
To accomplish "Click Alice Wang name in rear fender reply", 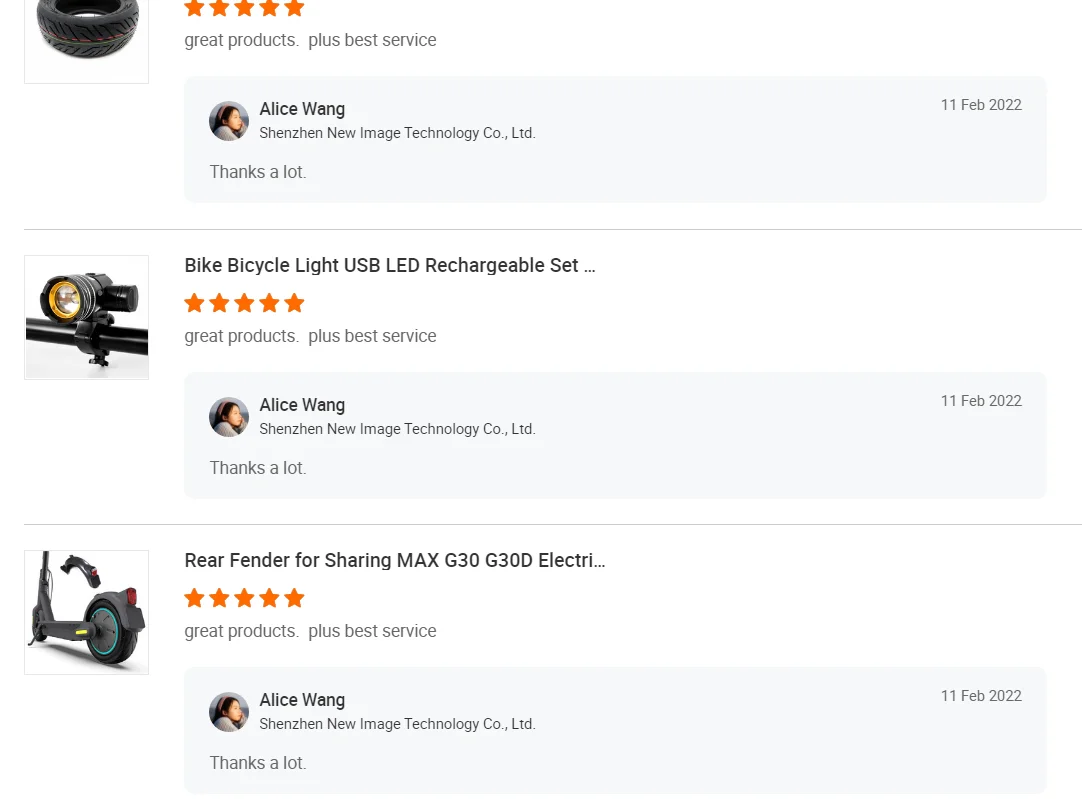I will pos(302,700).
